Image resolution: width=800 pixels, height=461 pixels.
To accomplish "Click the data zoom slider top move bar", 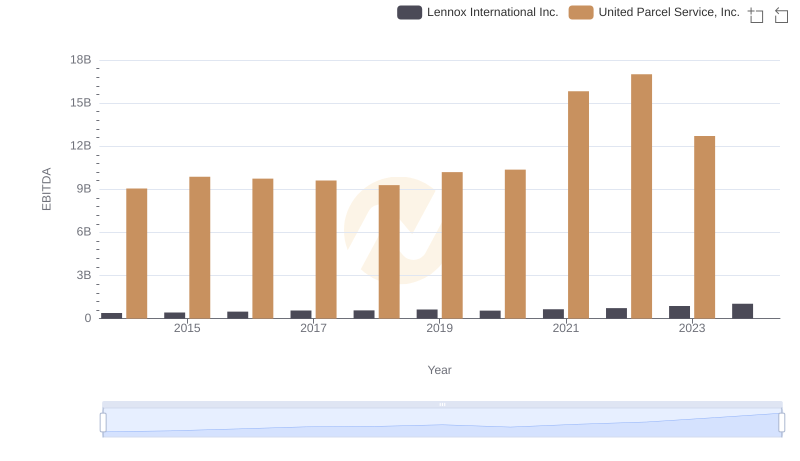I will (442, 404).
